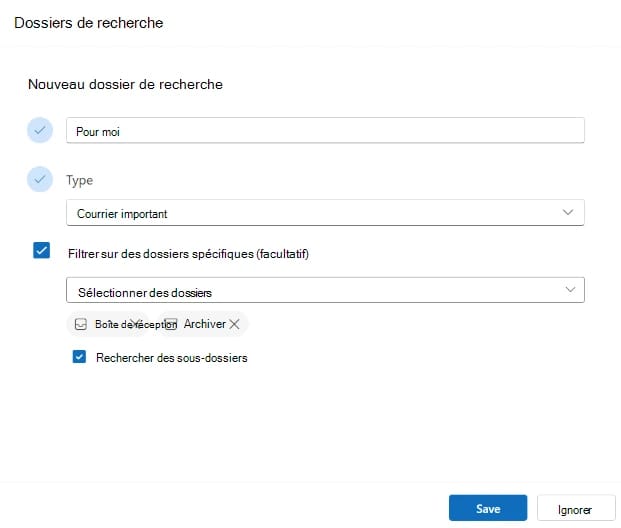This screenshot has height=528, width=621.
Task: Click the Archiver folder icon
Action: point(171,324)
